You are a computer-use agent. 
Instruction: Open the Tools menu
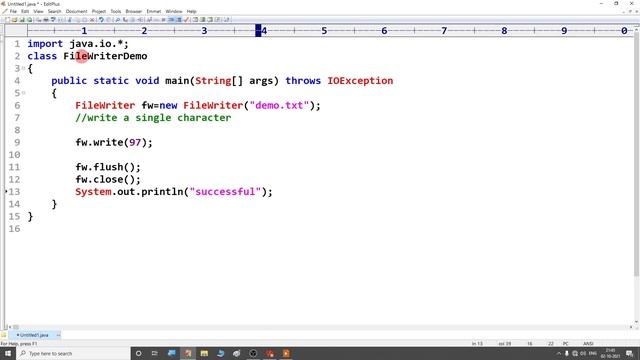pos(116,11)
